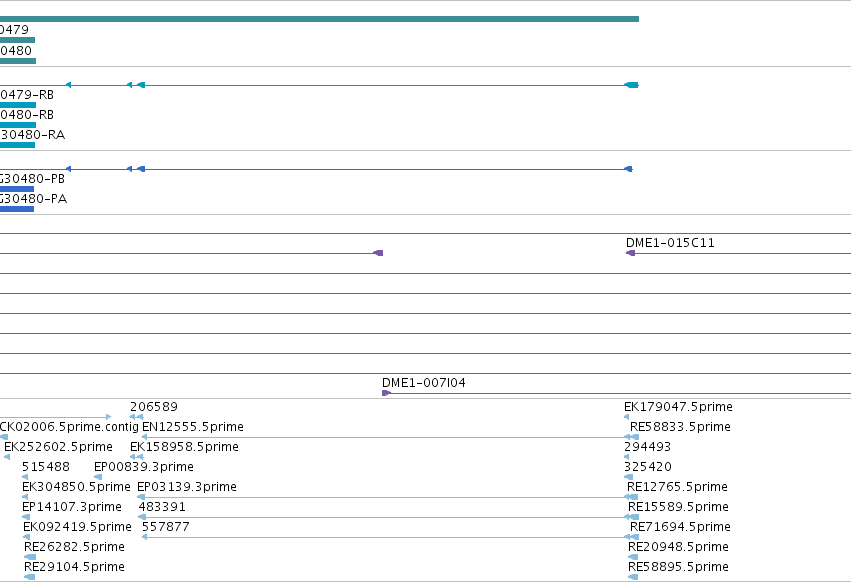Click the RE58833.5prime alignment end block
The height and width of the screenshot is (582, 851).
pos(632,437)
